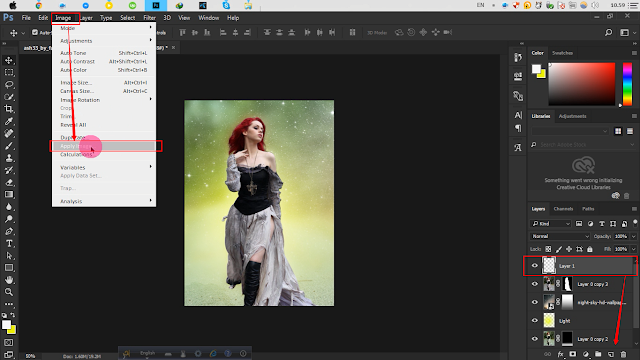Open the Filter menu
The height and width of the screenshot is (360, 640).
tap(149, 18)
